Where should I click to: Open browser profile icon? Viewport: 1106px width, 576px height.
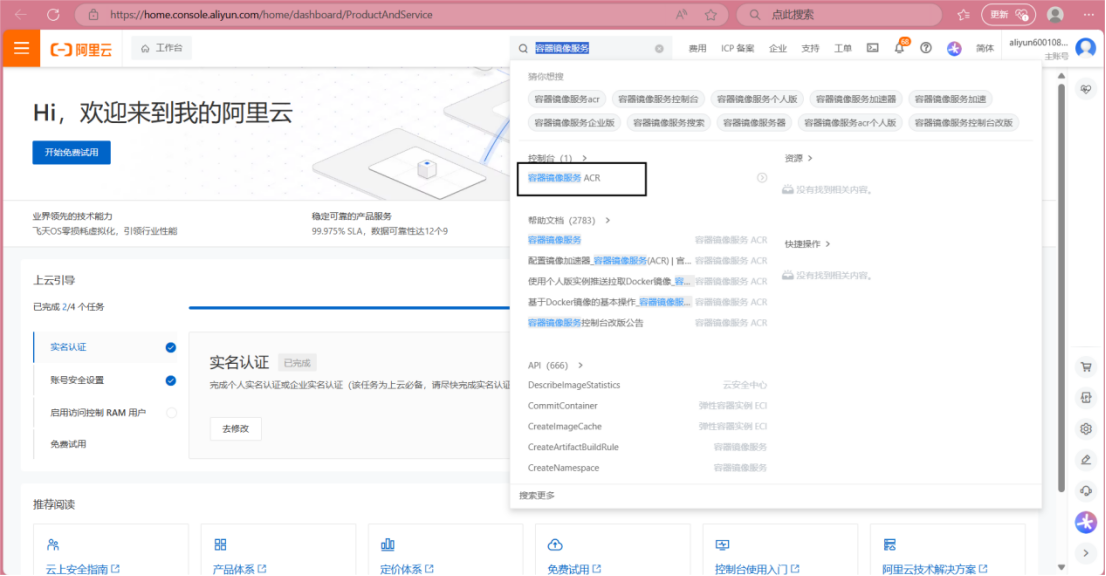tap(1055, 15)
